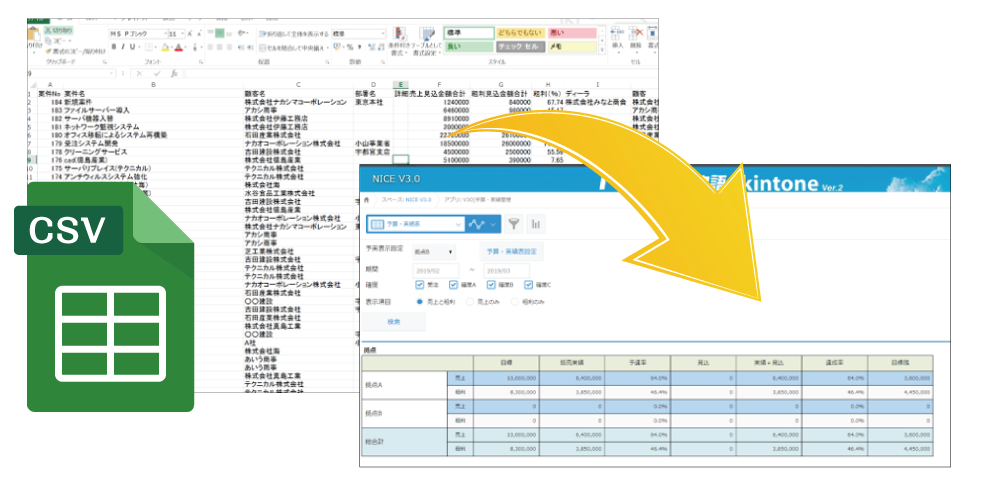
Task: Click the line graph view icon
Action: (x=477, y=224)
